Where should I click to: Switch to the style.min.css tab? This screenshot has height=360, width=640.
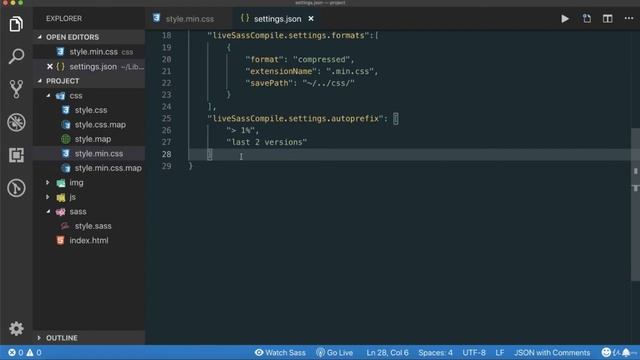[x=189, y=19]
